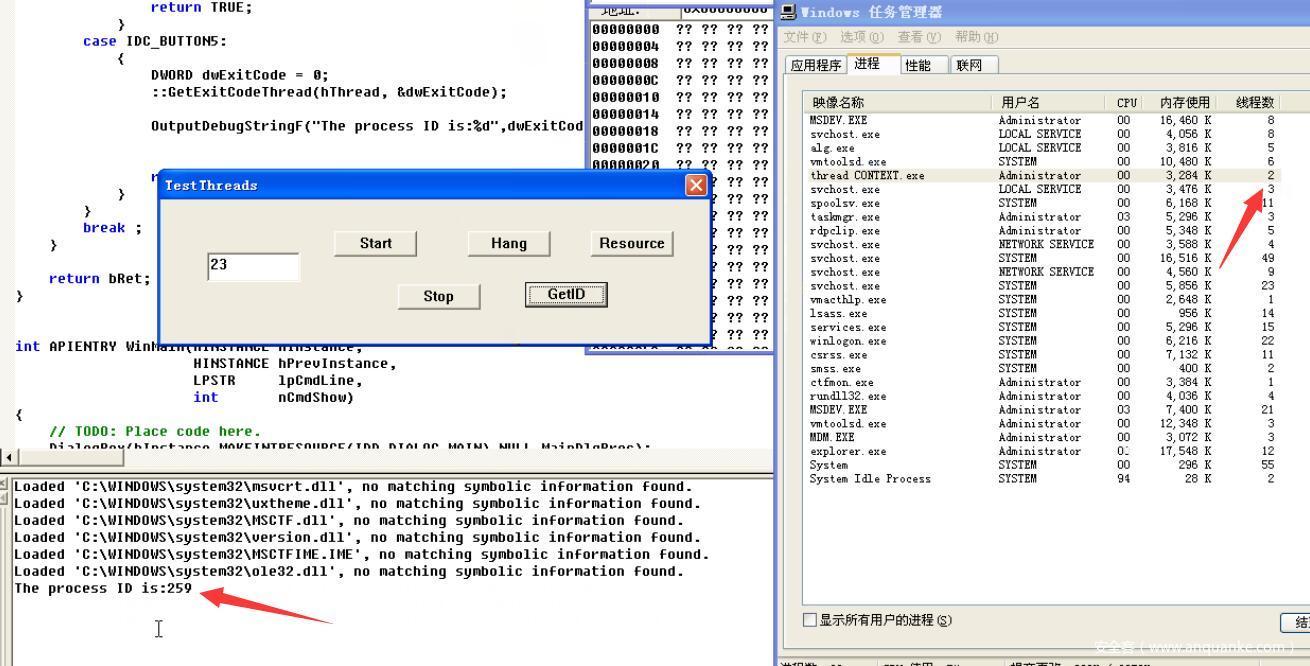The image size is (1310, 666).
Task: Toggle 显示所有用户的进程 checkbox
Action: click(x=811, y=620)
